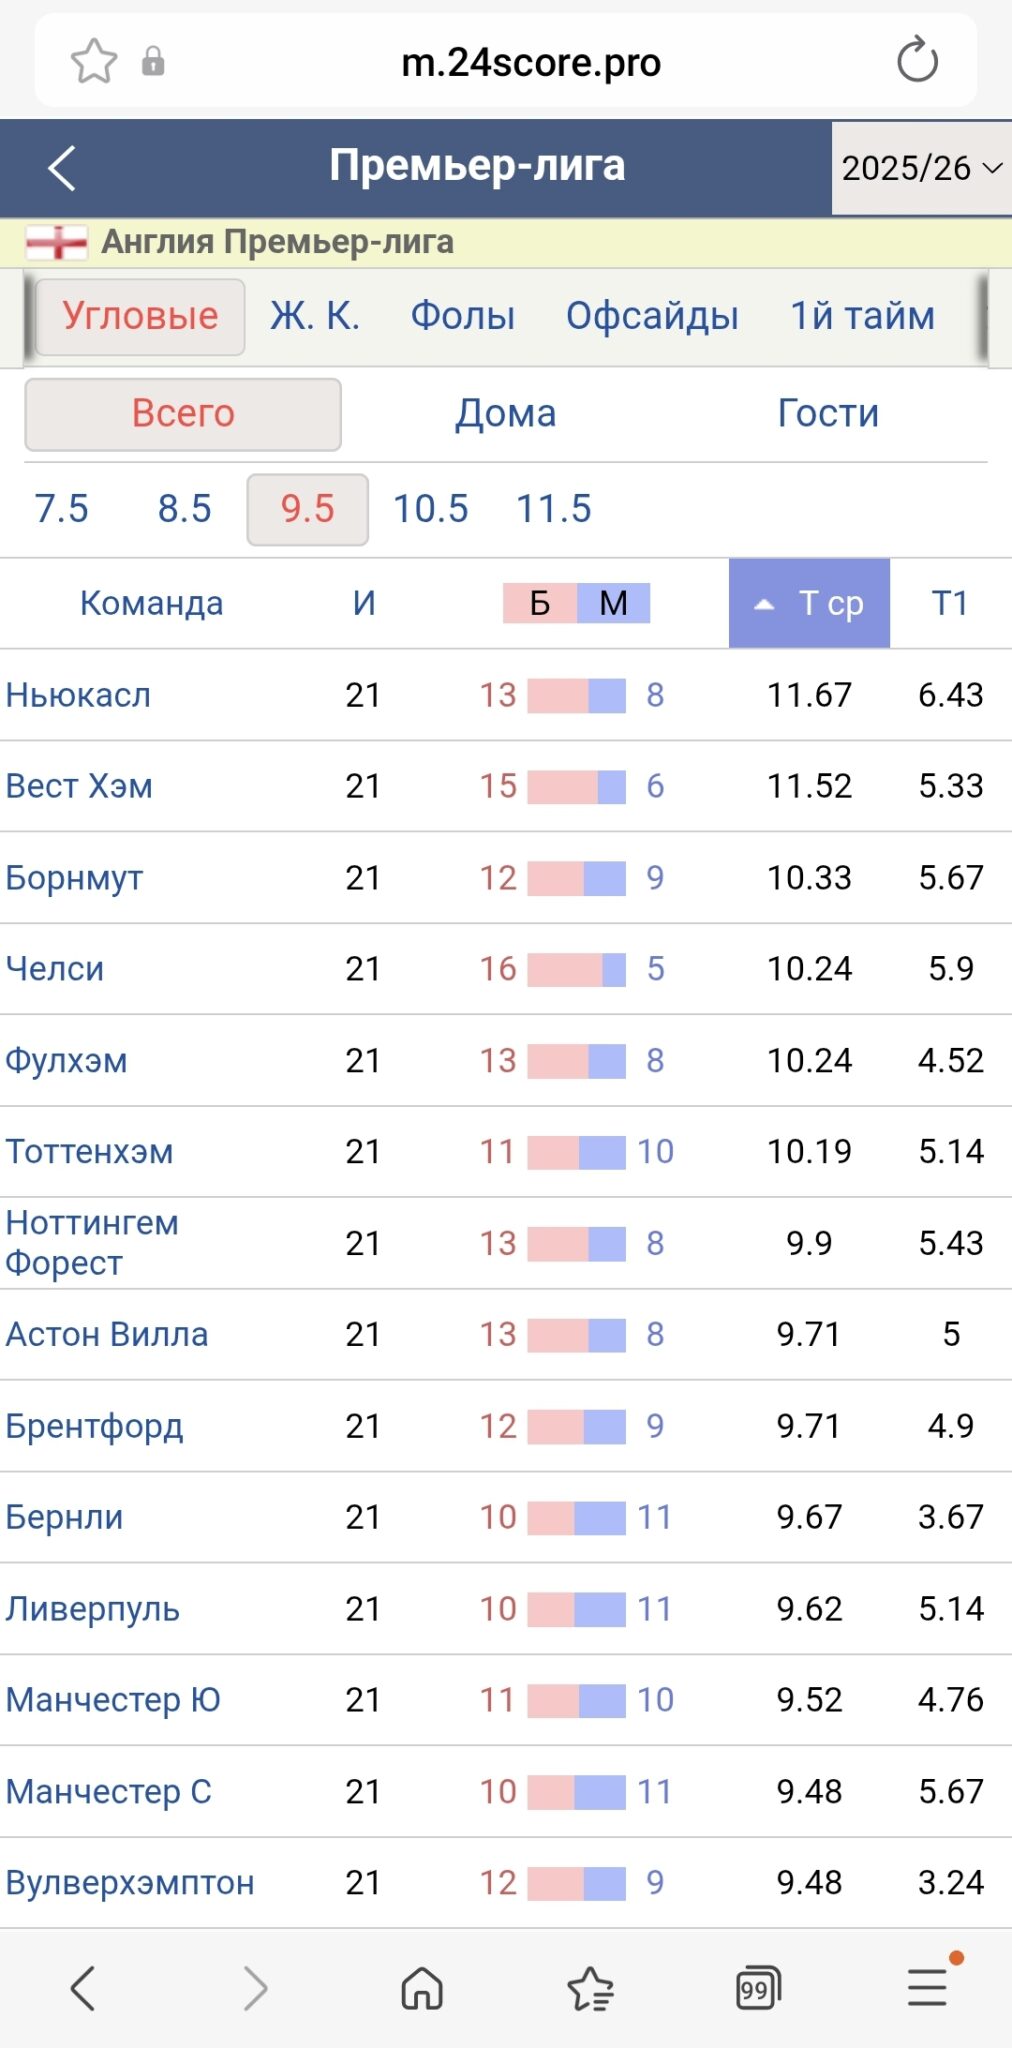
Task: Click the back arrow next to Премьер-лига
Action: click(x=62, y=166)
